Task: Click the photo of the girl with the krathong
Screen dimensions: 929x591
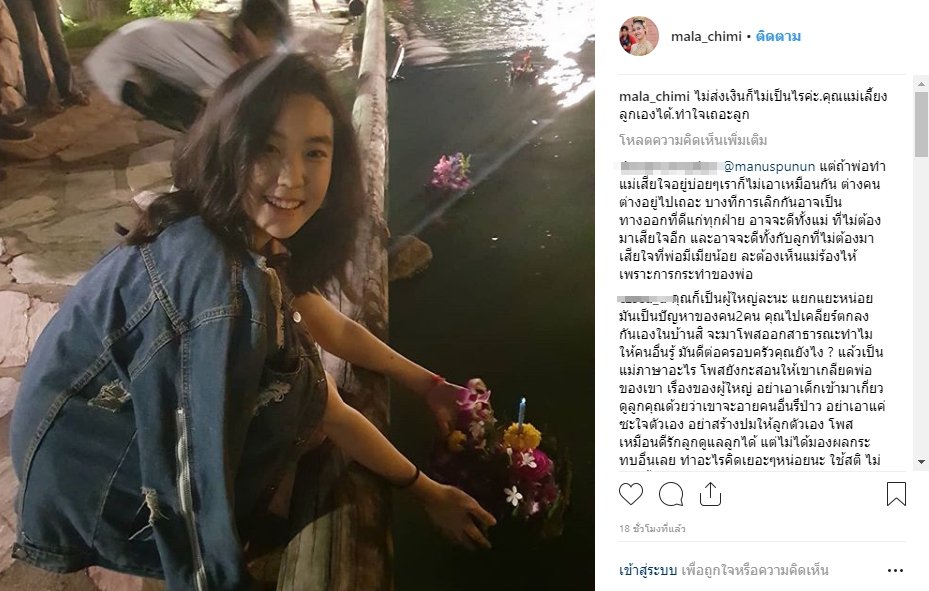Action: coord(297,296)
